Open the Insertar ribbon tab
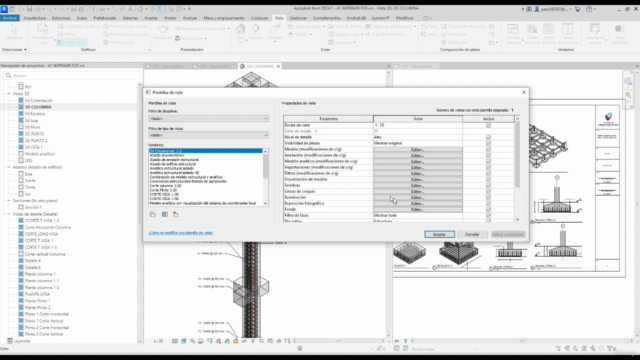Viewport: 640px width, 360px height. [x=151, y=18]
